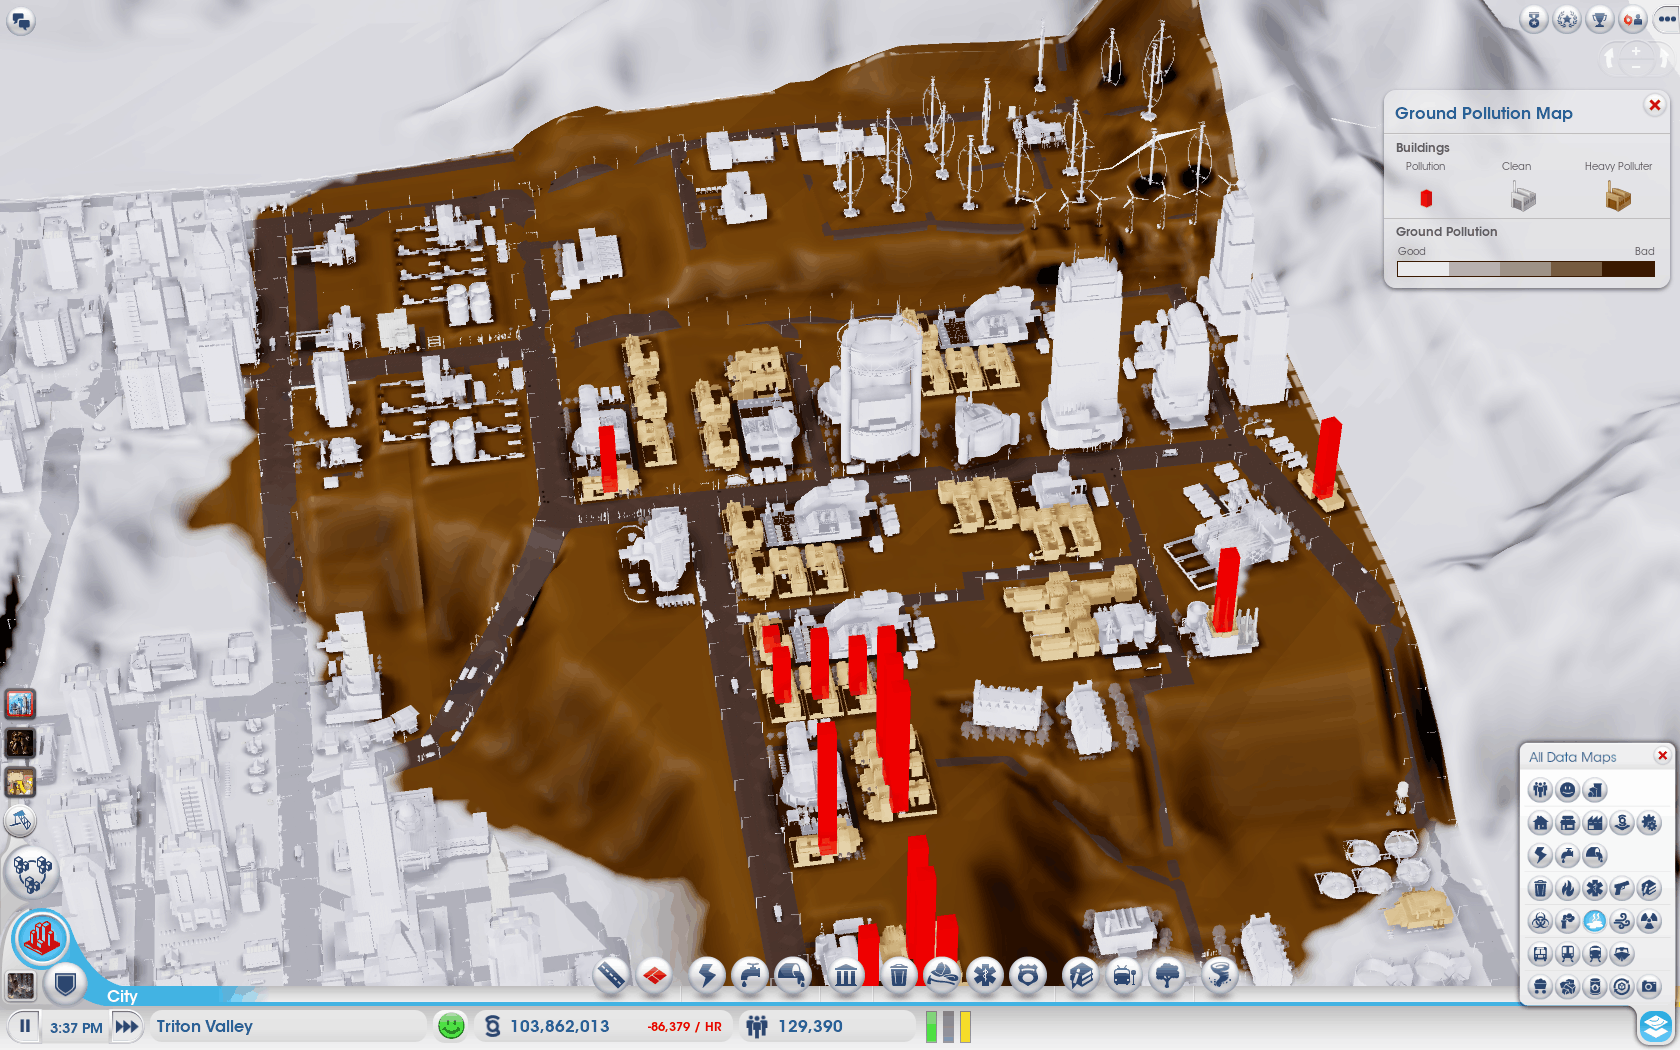
Task: Open the Mass Transit menu in the build toolbar
Action: pyautogui.click(x=1124, y=974)
